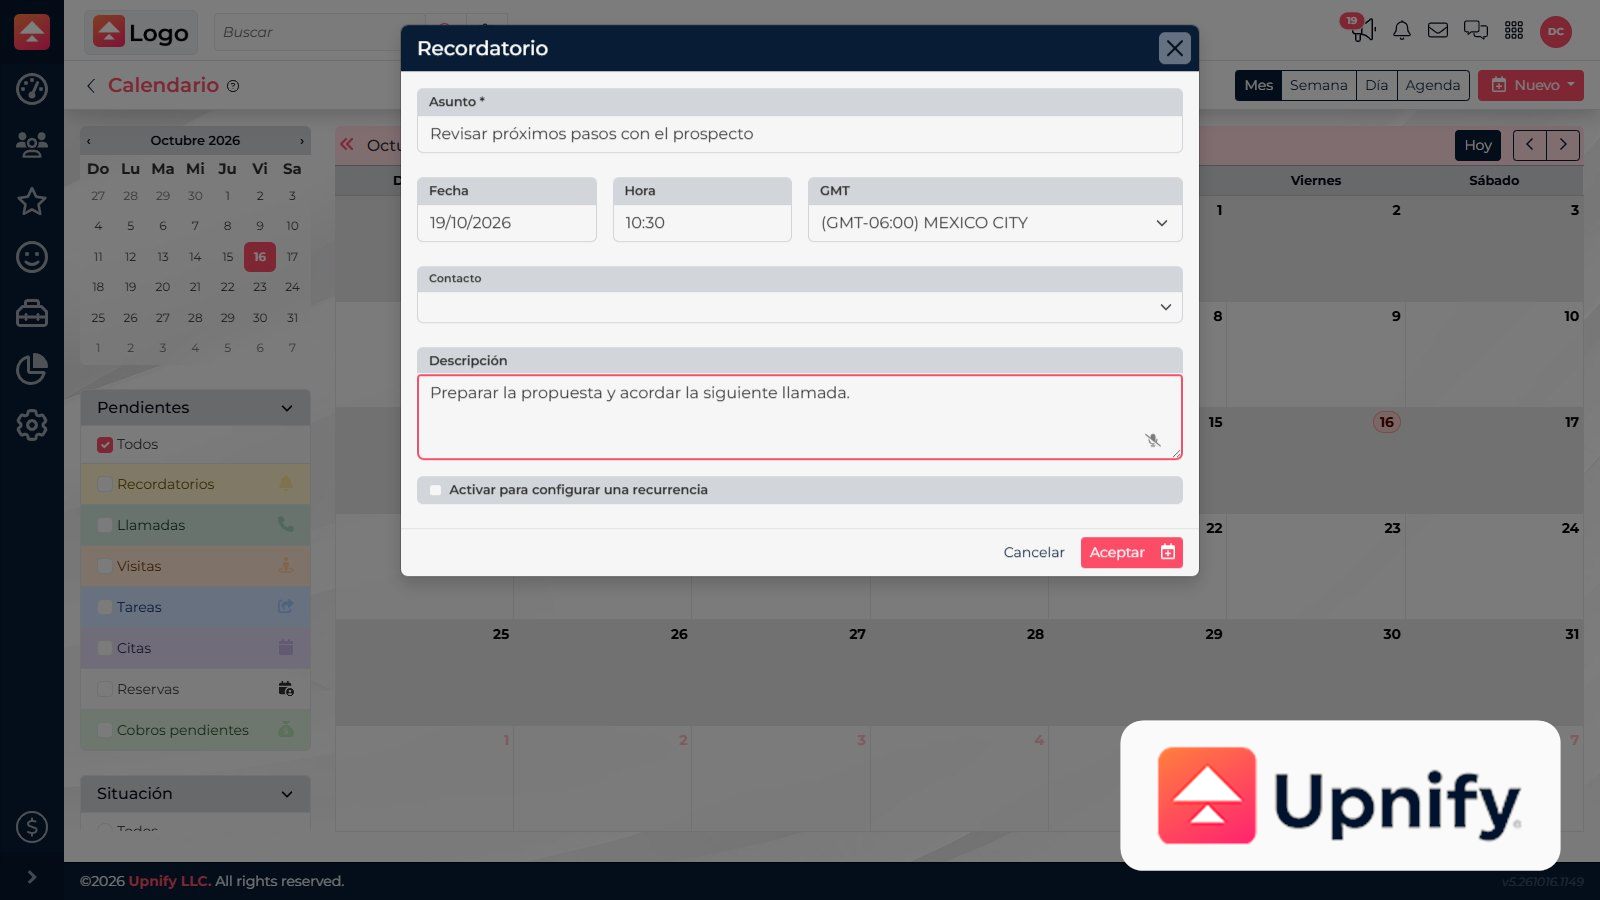The image size is (1600, 900).
Task: Open the notifications bell icon
Action: [x=1402, y=31]
